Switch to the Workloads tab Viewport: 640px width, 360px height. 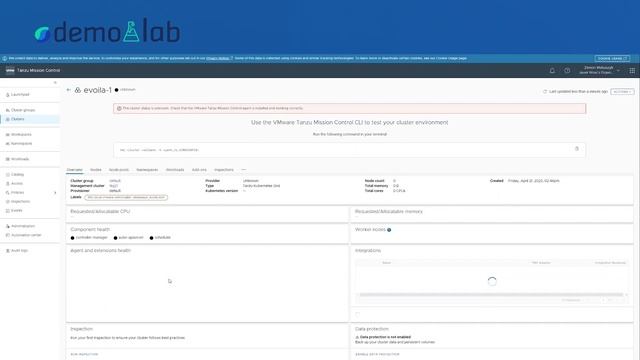175,170
